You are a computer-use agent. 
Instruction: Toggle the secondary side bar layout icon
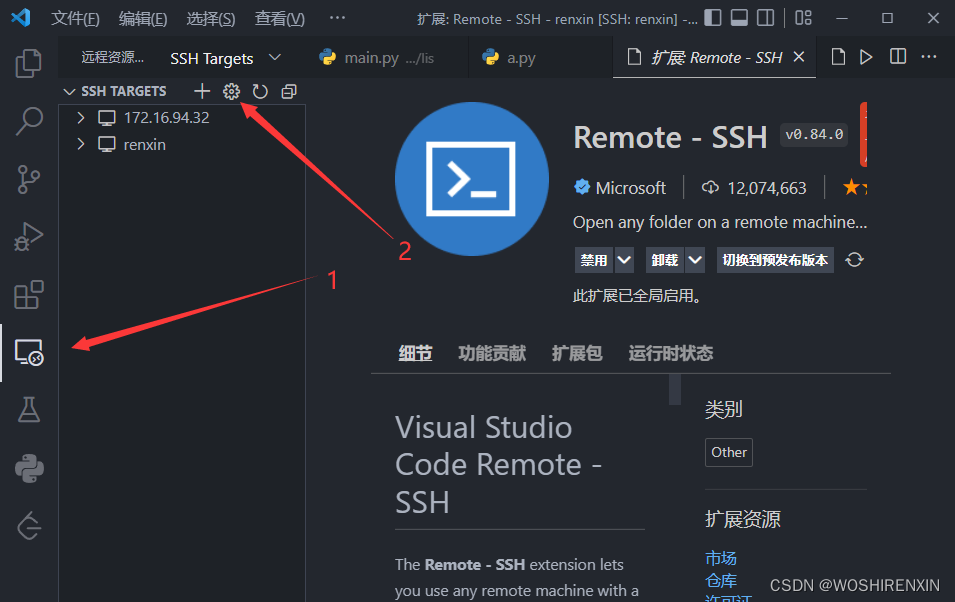point(766,18)
